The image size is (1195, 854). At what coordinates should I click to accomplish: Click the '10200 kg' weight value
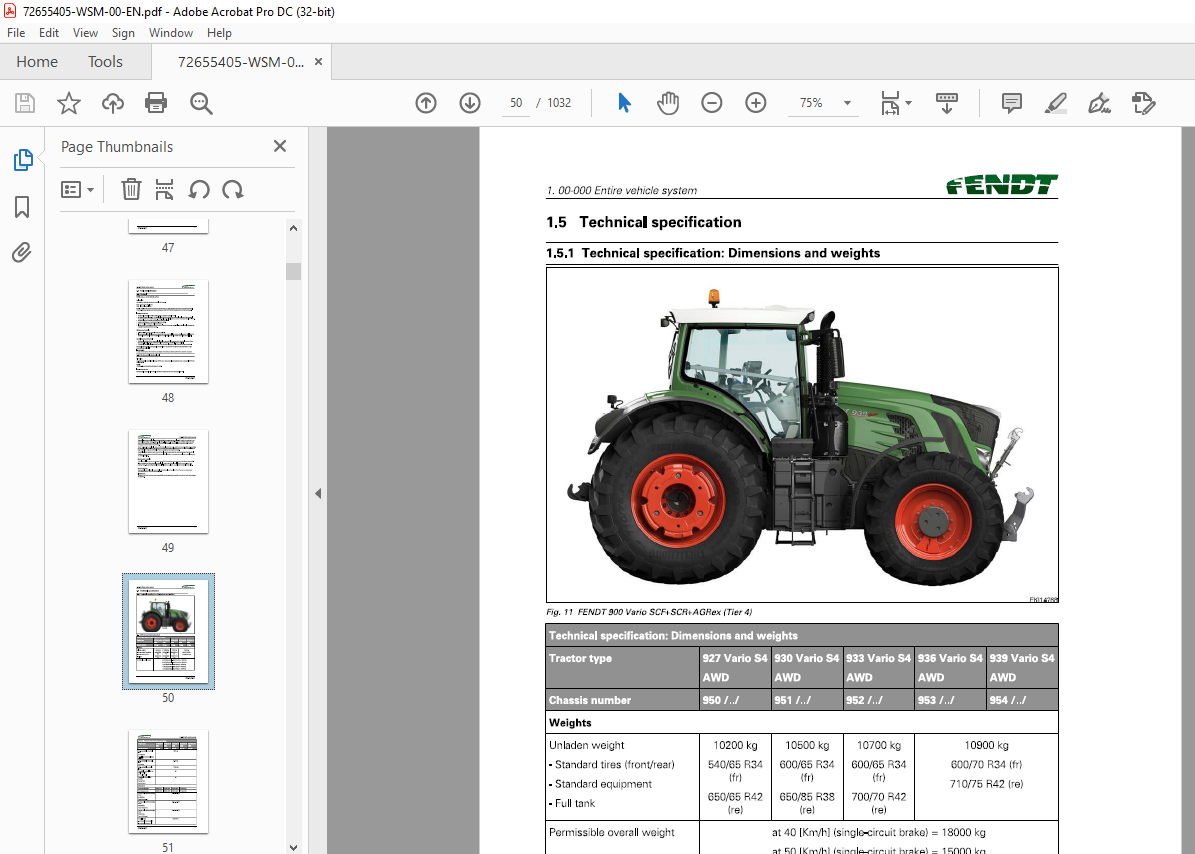click(x=735, y=745)
